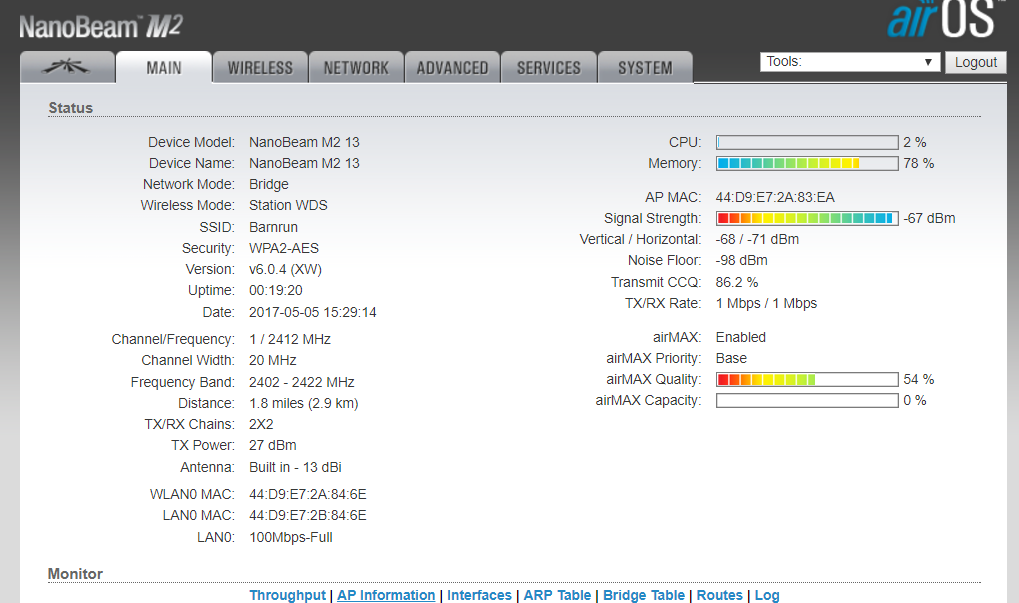Click the airOS logo

(x=941, y=20)
